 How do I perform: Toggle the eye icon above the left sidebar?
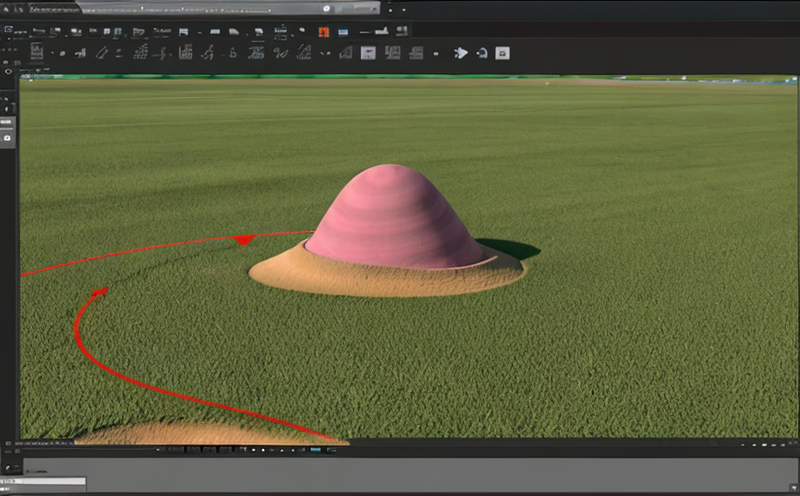8,72
